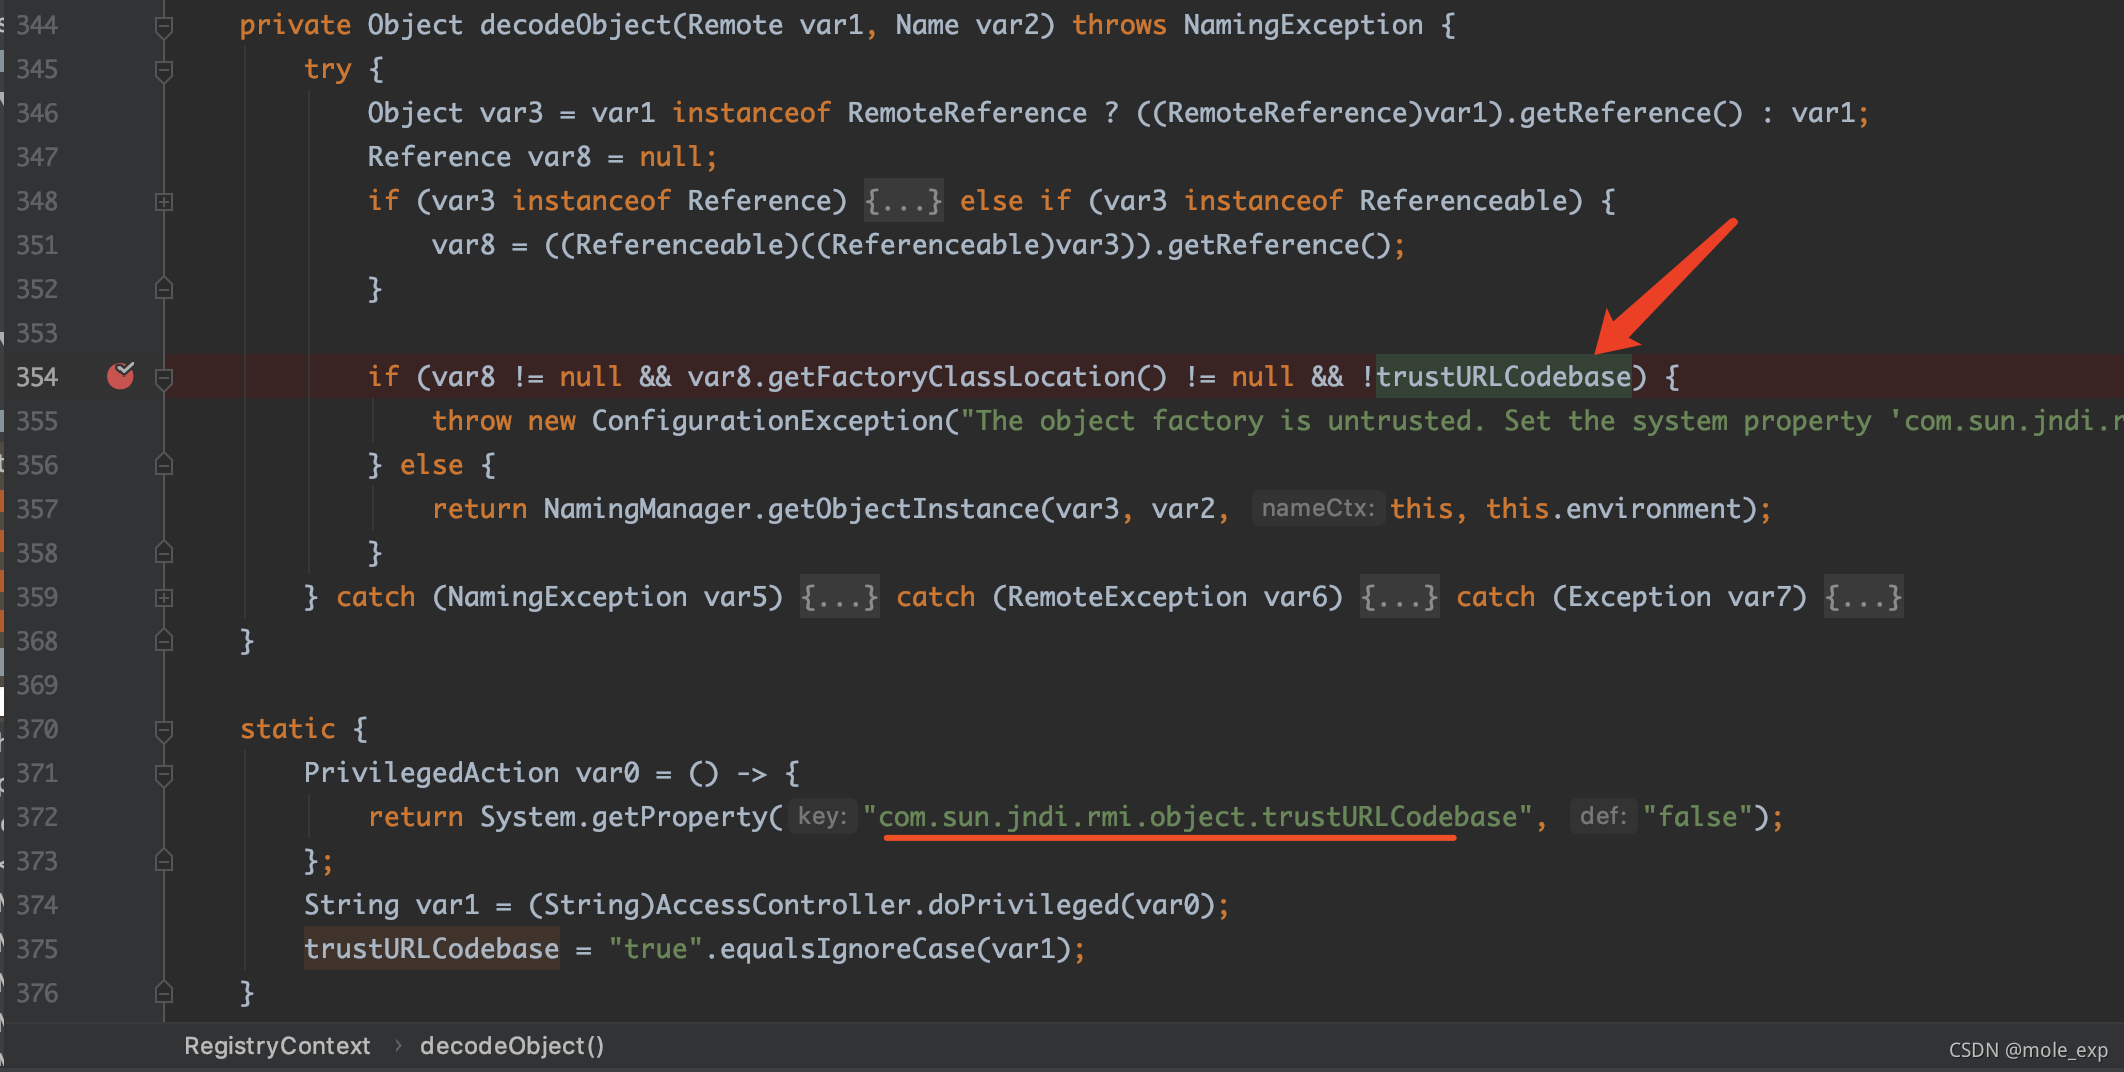Click the "true" string on line 375
This screenshot has height=1072, width=2124.
tap(655, 949)
